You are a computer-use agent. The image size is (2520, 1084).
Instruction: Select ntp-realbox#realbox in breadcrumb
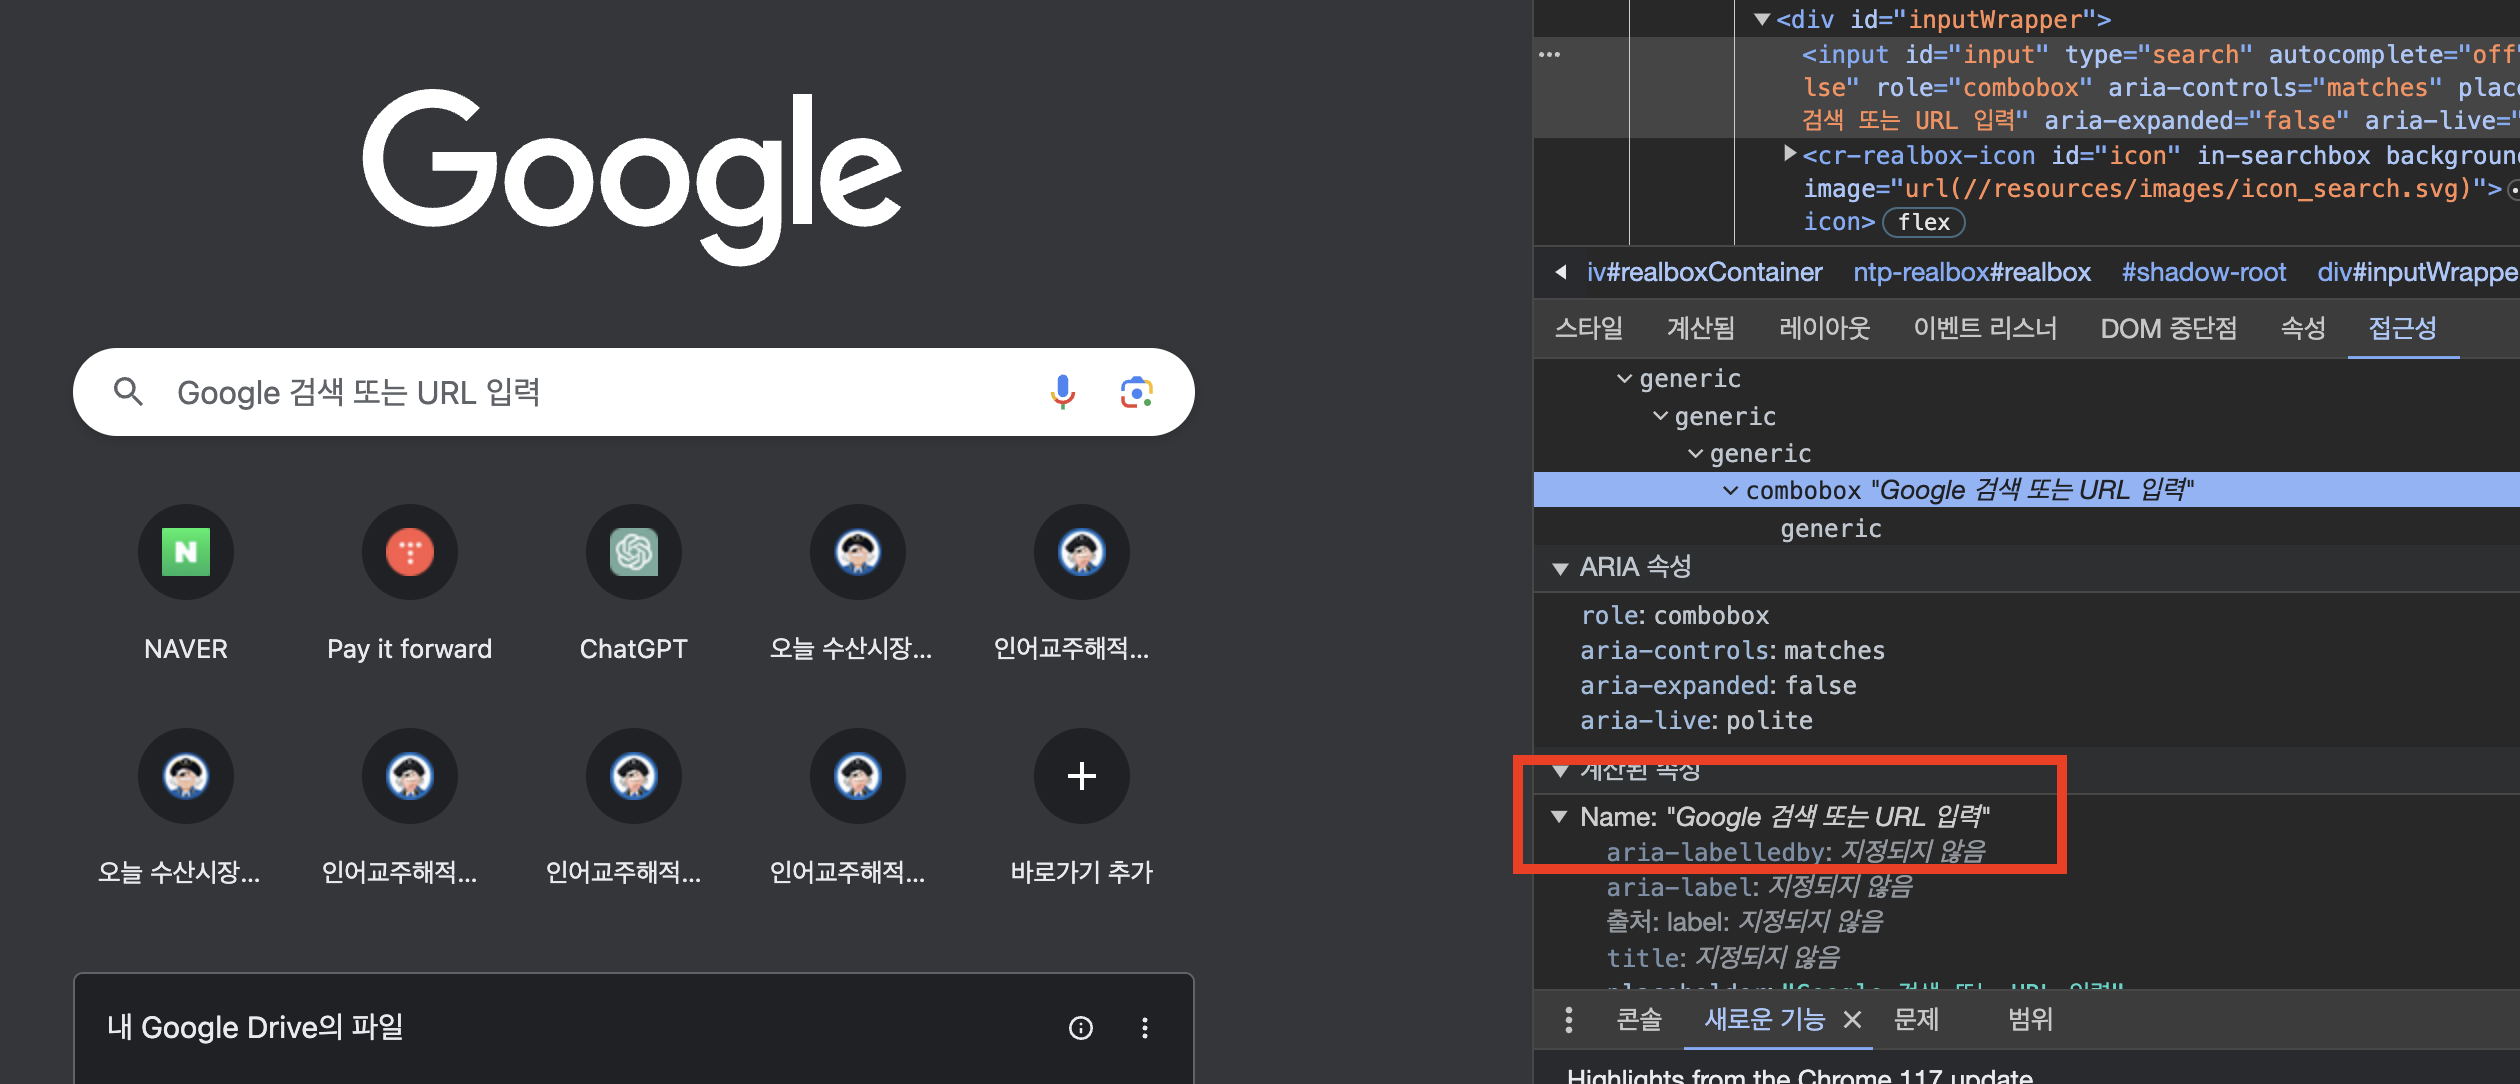tap(1971, 273)
